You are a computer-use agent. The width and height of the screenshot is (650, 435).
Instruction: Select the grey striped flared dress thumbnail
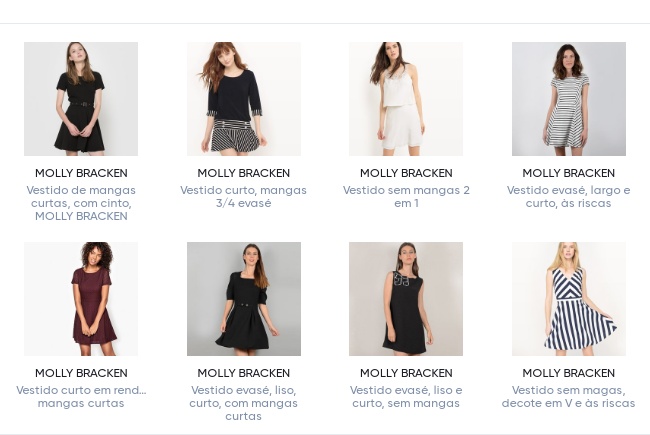coord(568,99)
